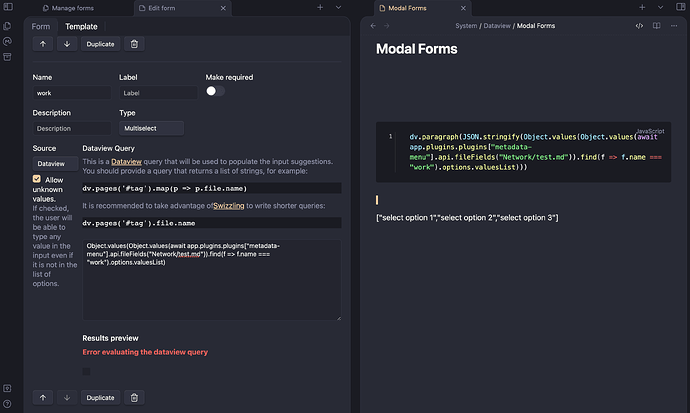The height and width of the screenshot is (413, 690).
Task: Open the Dataview link
Action: tap(126, 161)
